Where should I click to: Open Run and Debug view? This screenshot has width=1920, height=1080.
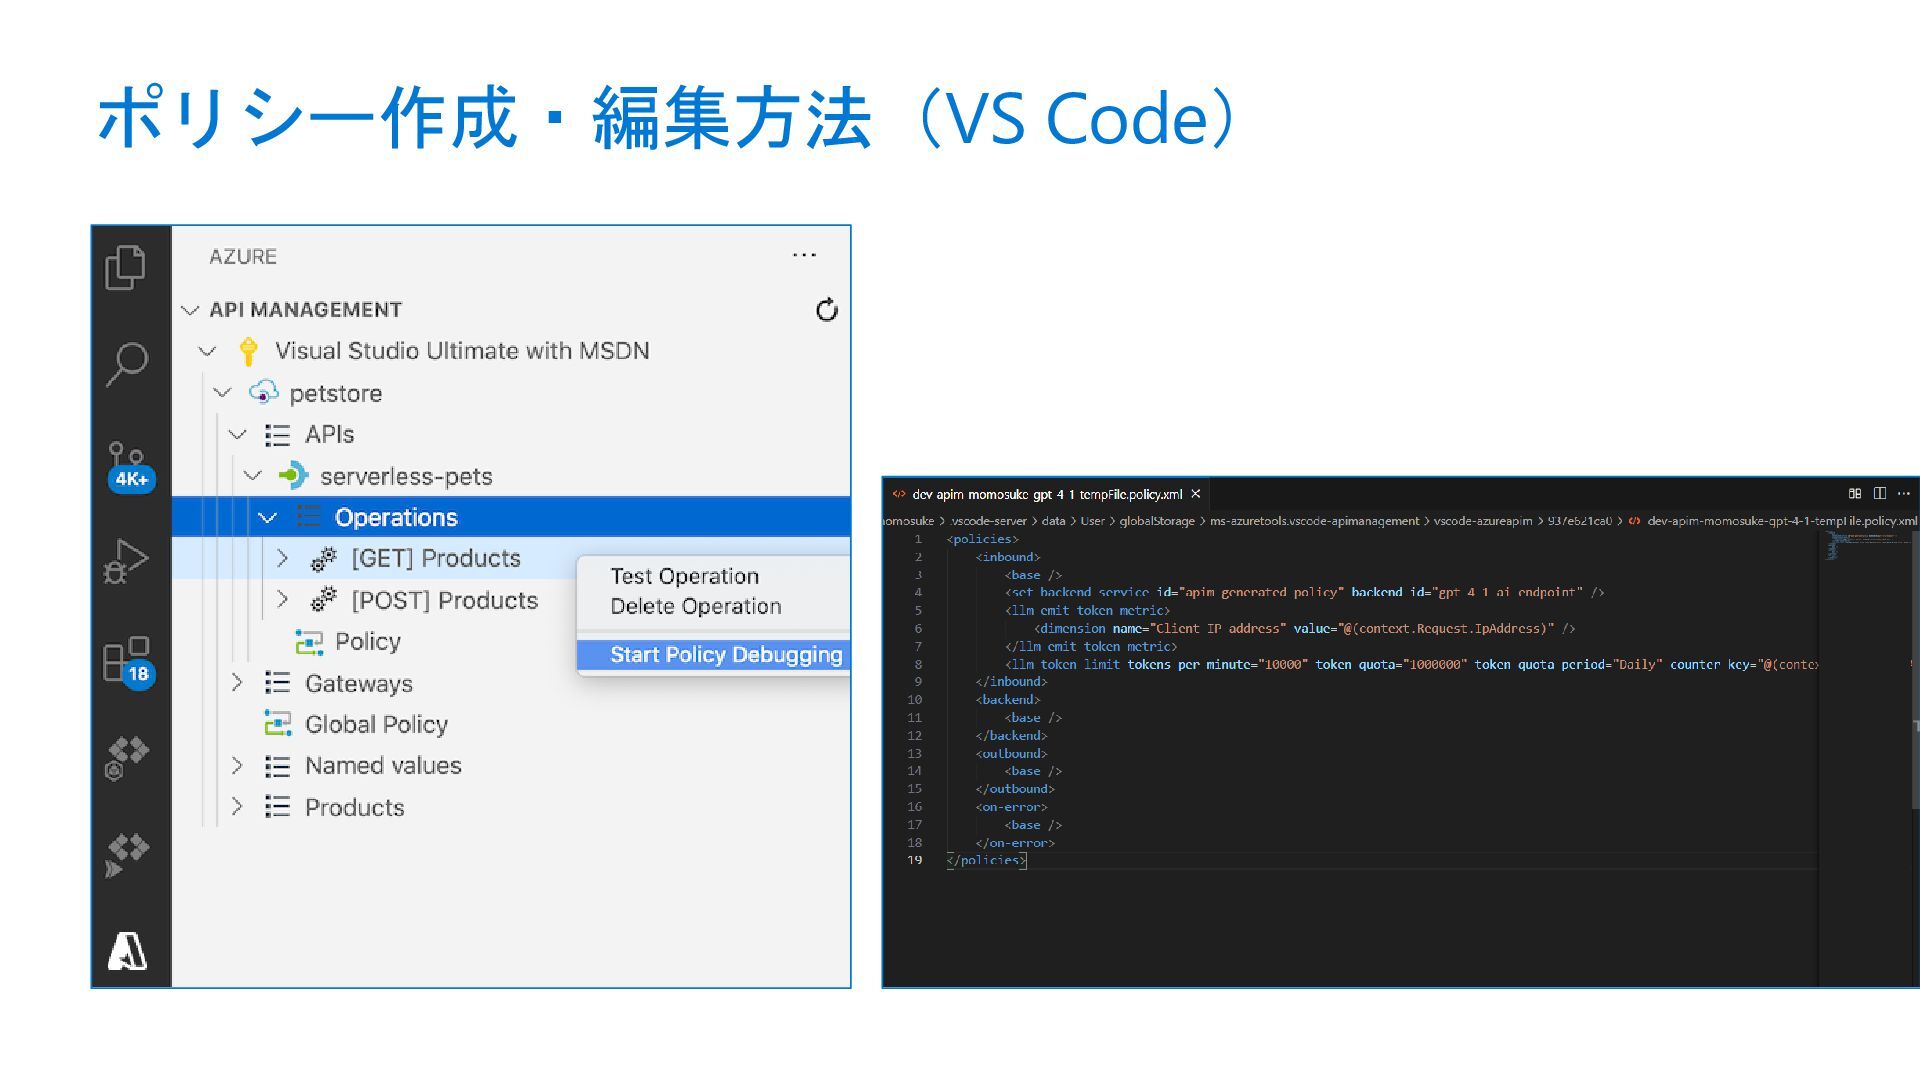point(127,561)
